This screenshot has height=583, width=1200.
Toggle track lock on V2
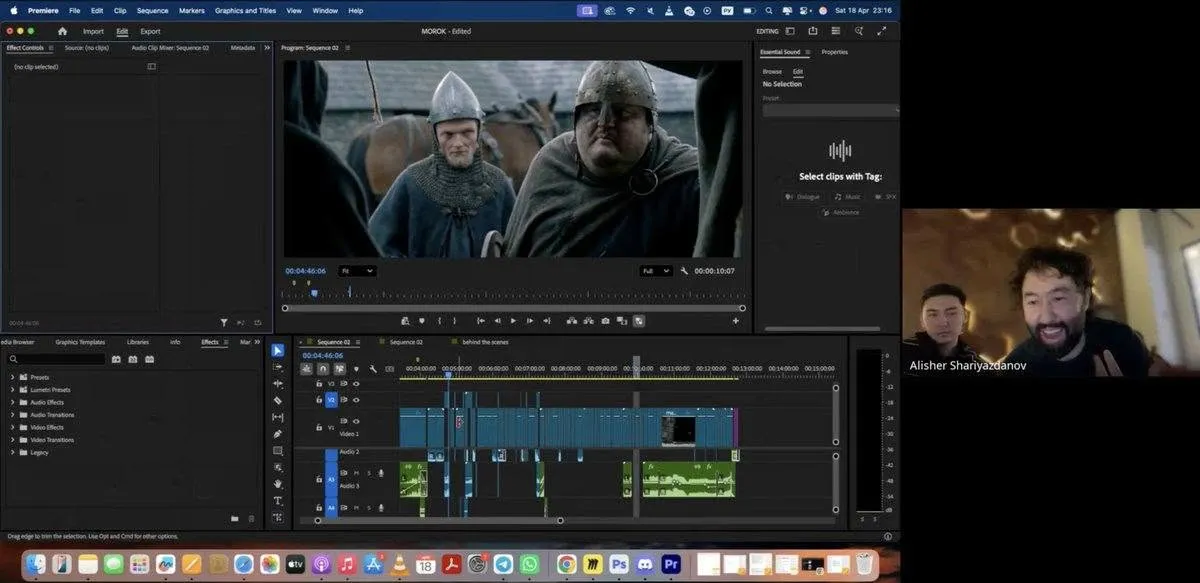coord(320,400)
